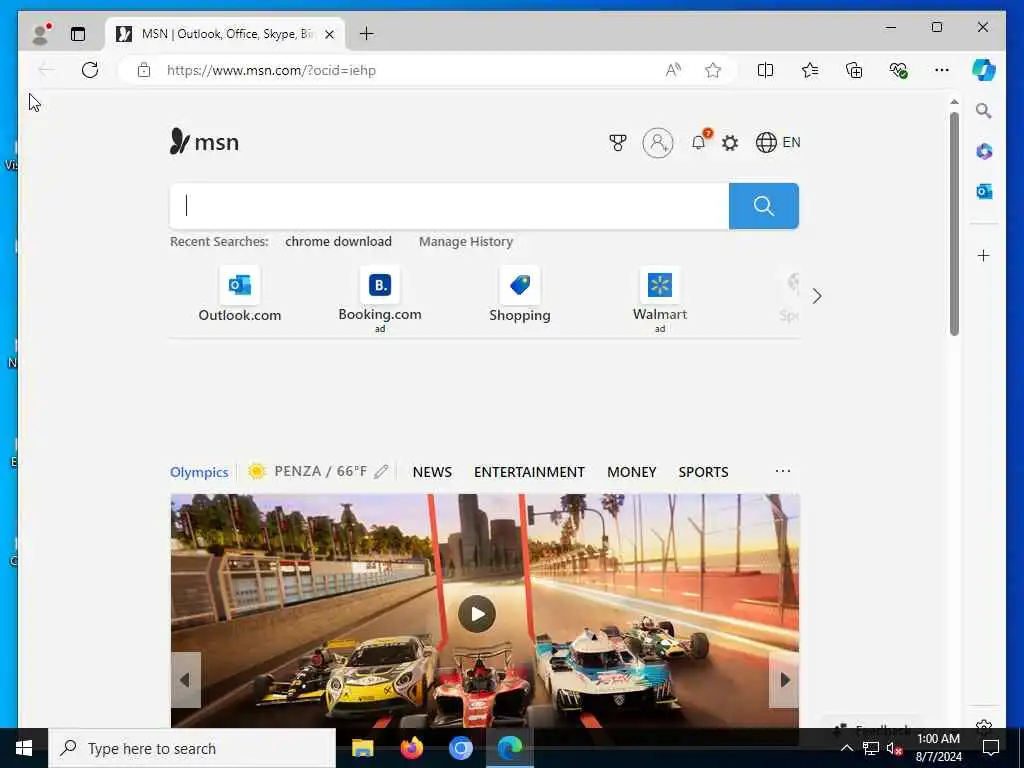Open the Favorites list

click(x=810, y=70)
